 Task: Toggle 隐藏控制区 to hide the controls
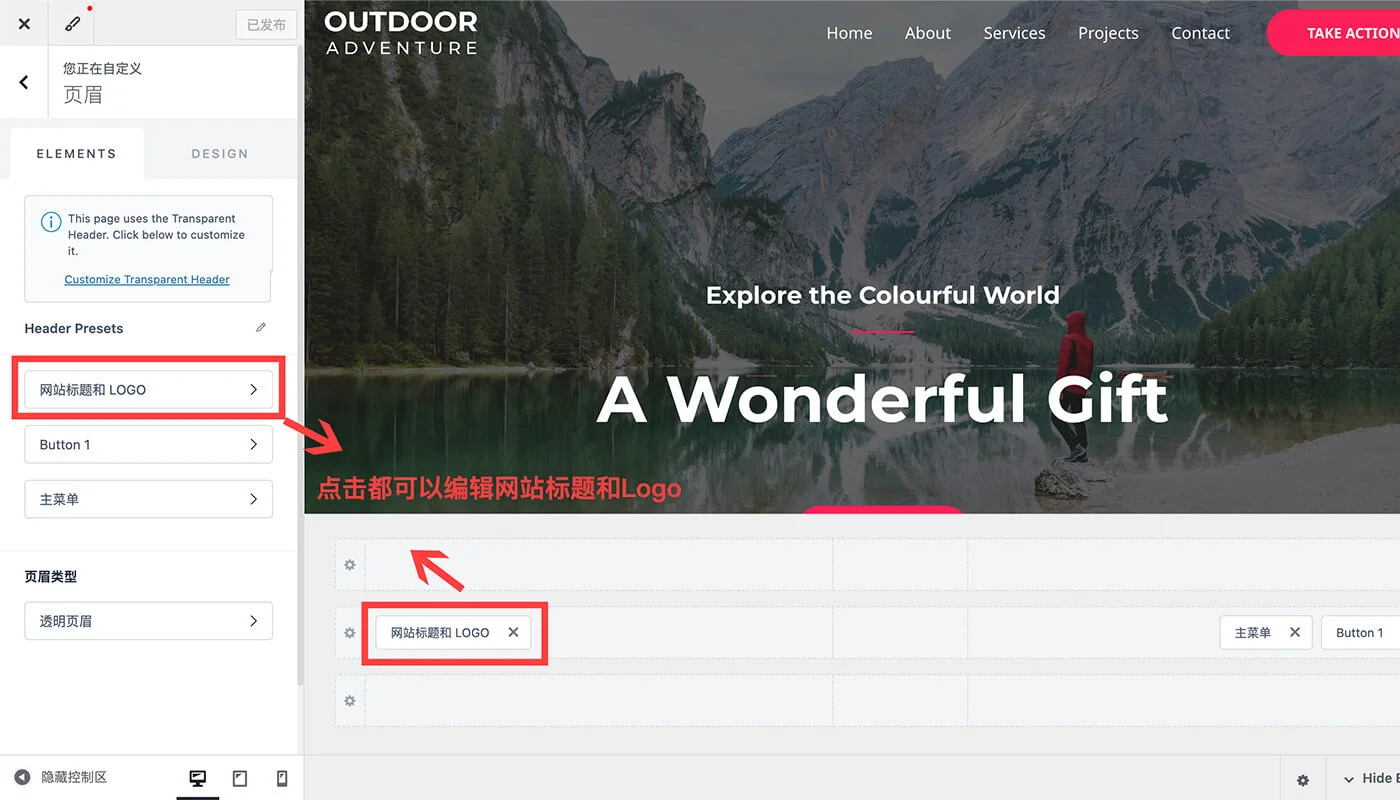pyautogui.click(x=61, y=777)
